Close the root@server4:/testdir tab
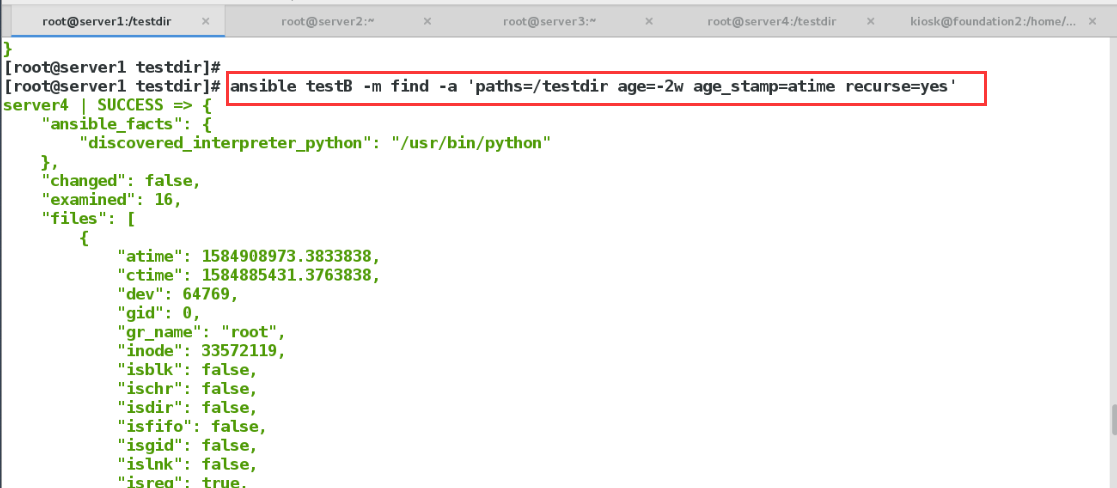 [x=872, y=21]
